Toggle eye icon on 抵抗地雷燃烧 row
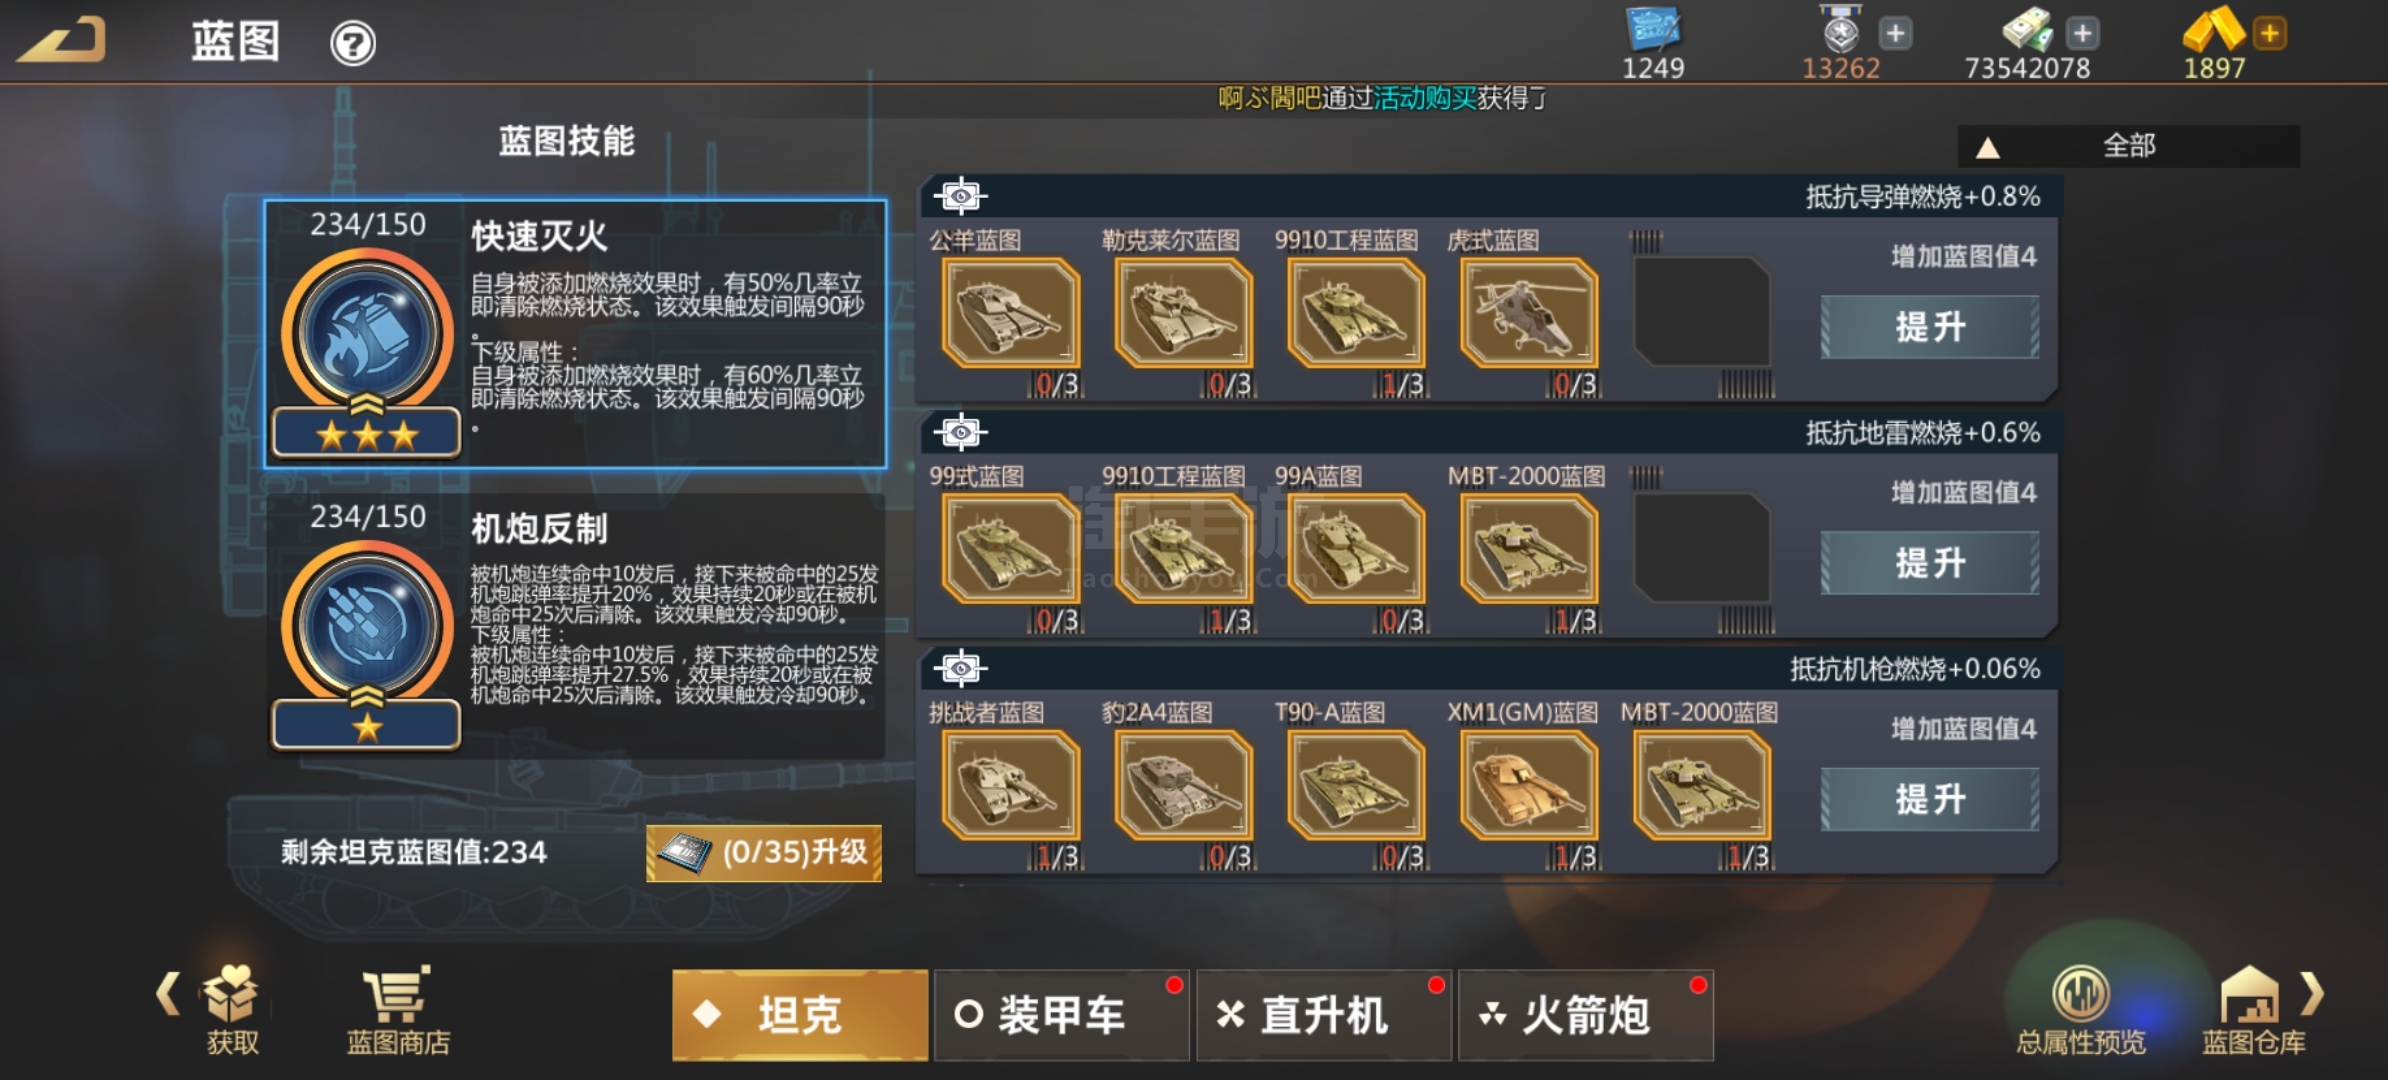Screen dimensions: 2388x1080 point(960,432)
